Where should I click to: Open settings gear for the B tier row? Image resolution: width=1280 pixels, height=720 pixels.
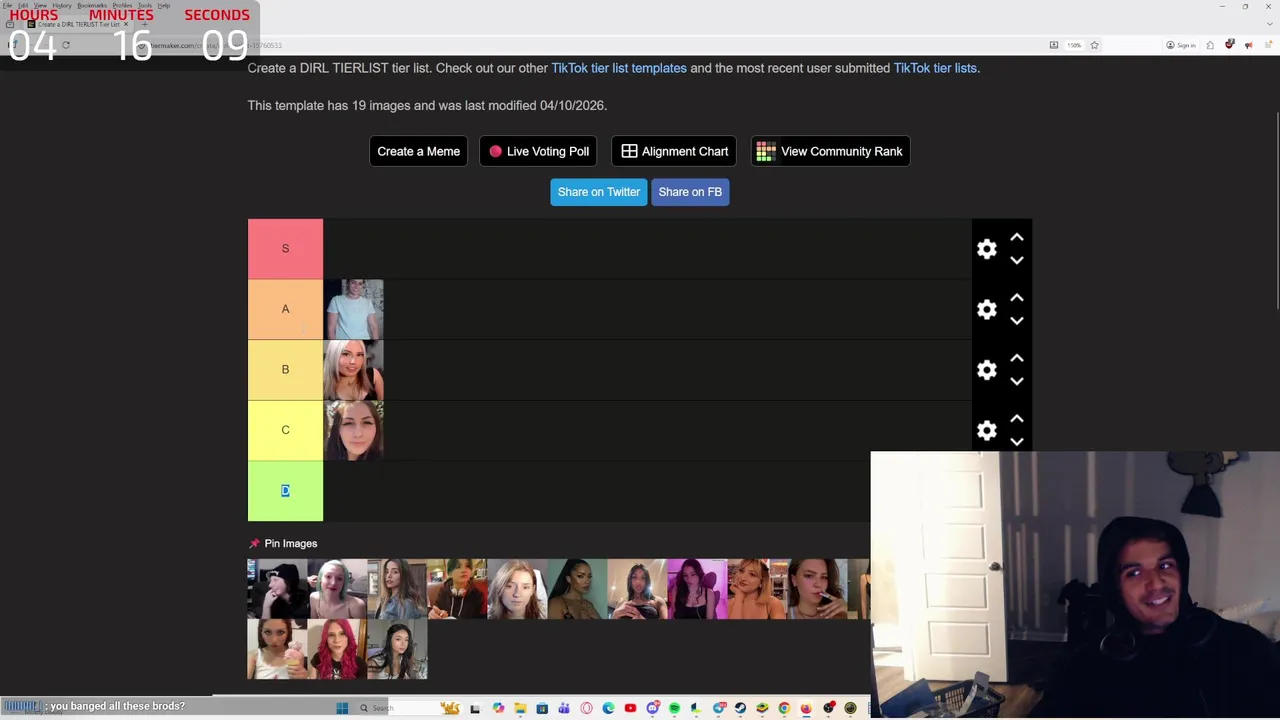(987, 370)
